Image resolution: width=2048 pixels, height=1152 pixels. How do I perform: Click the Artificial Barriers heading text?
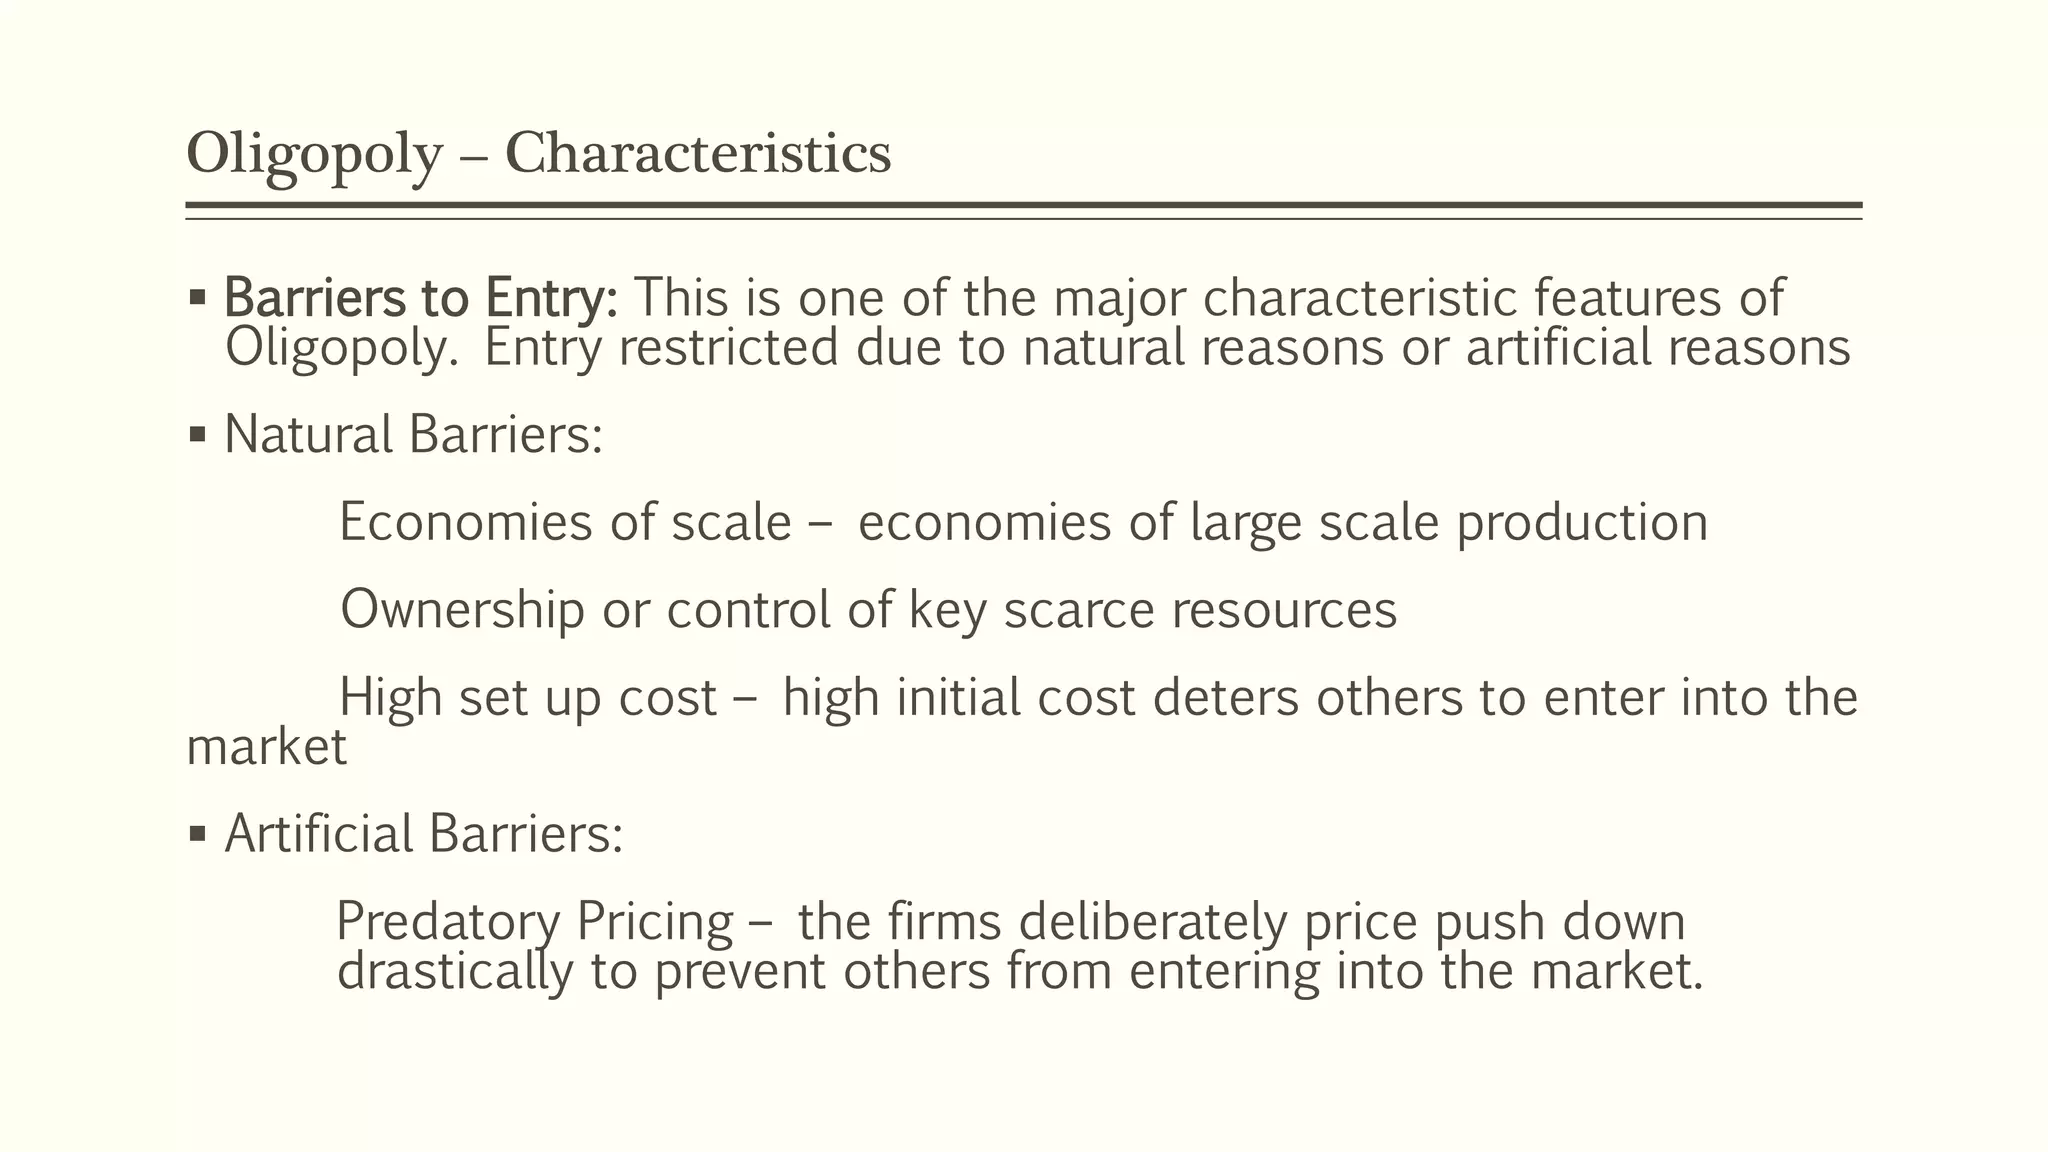(x=423, y=833)
